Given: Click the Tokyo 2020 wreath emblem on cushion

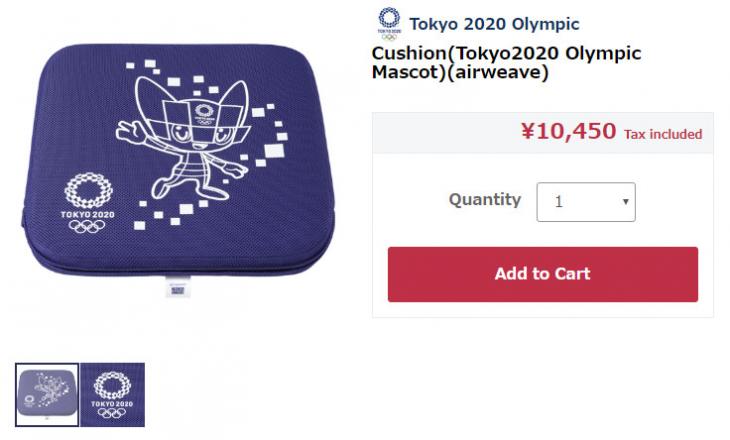Looking at the screenshot, I should click(x=88, y=190).
